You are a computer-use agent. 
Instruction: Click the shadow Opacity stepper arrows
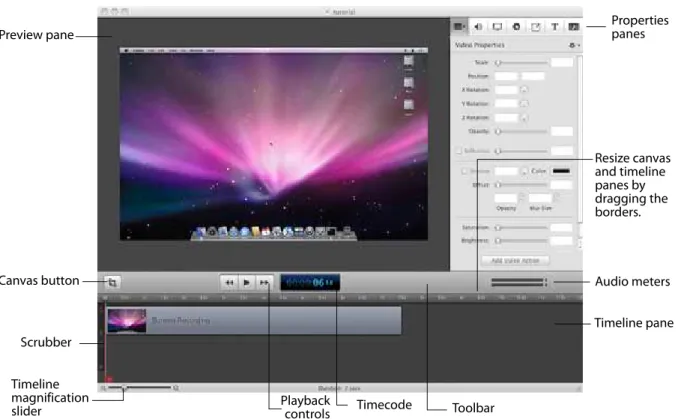[x=521, y=198]
